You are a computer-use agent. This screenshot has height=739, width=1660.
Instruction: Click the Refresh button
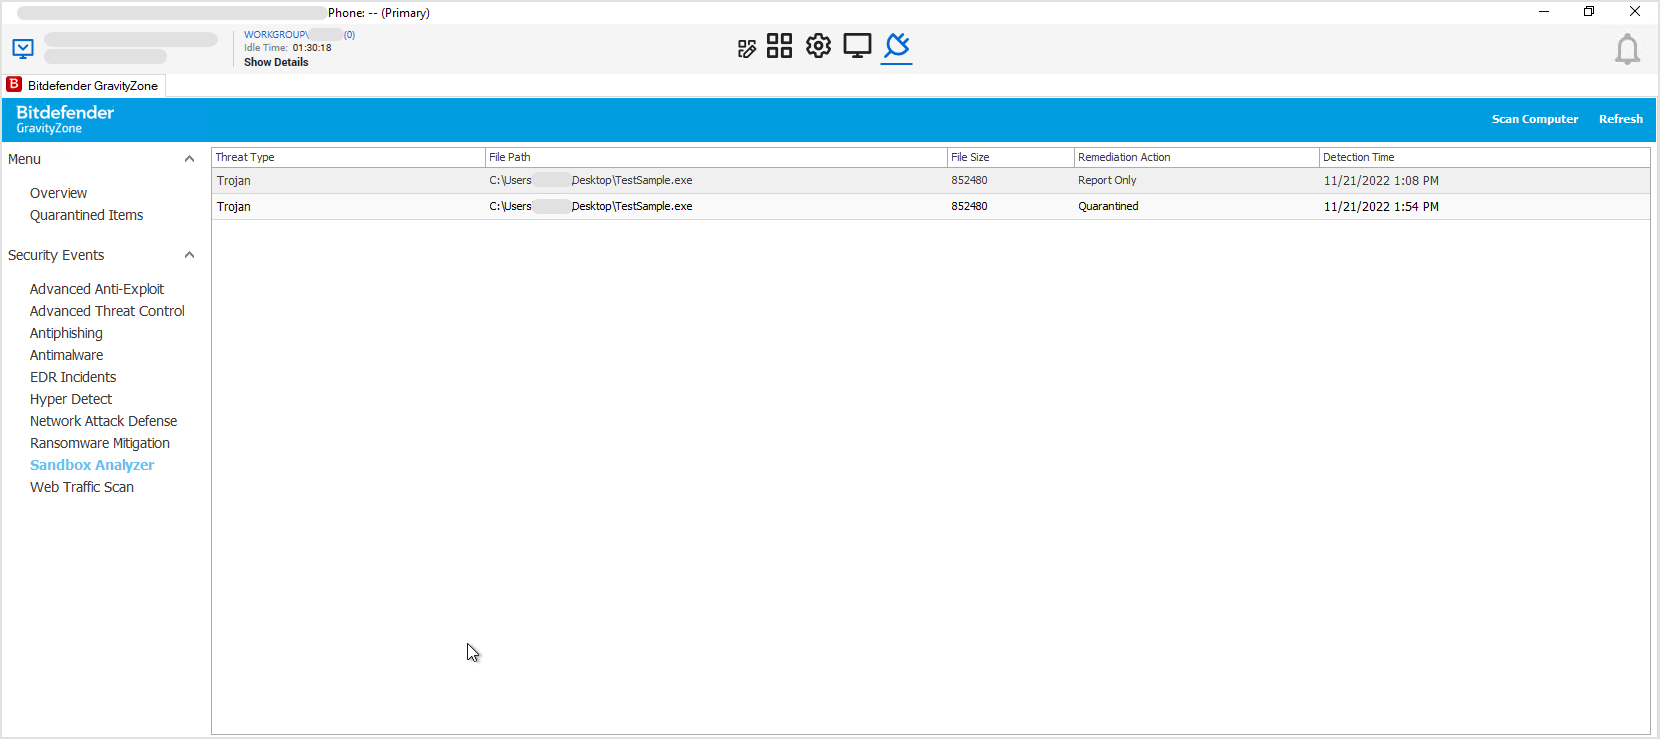(1621, 119)
